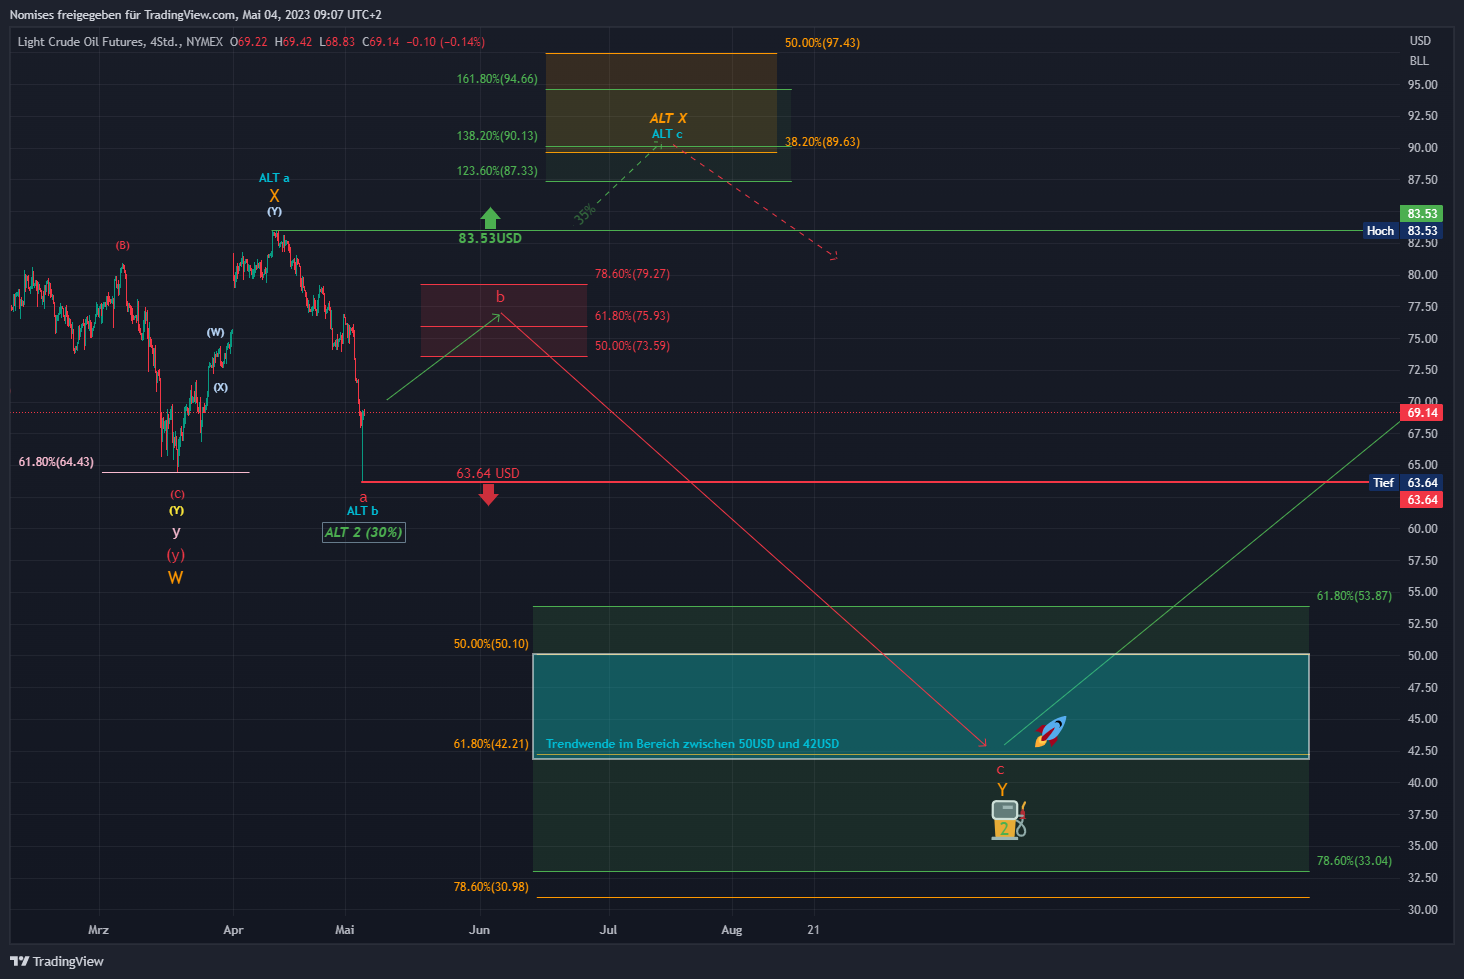The height and width of the screenshot is (979, 1464).
Task: Select the ALT b wave label
Action: [x=362, y=511]
